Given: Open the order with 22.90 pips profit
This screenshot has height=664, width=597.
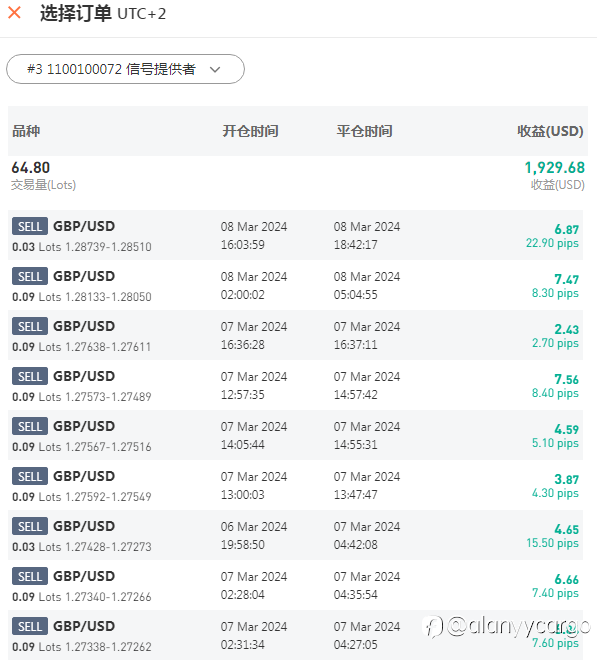Looking at the screenshot, I should [296, 235].
